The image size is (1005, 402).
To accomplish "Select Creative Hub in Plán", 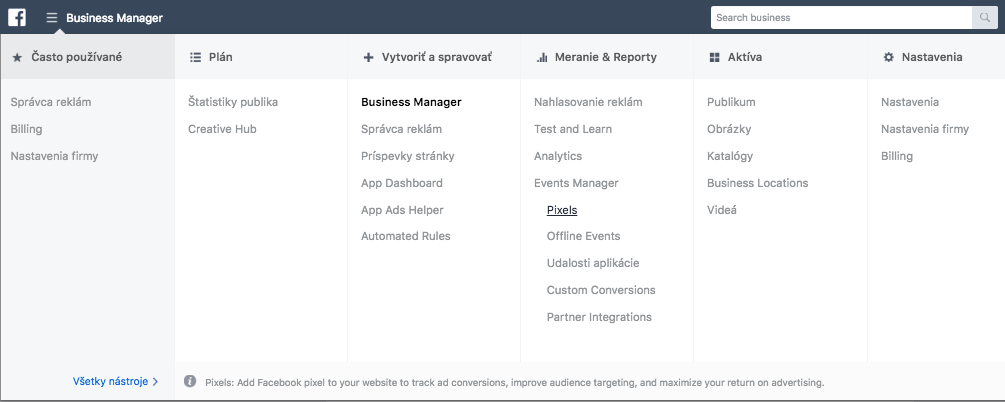I will pos(222,129).
